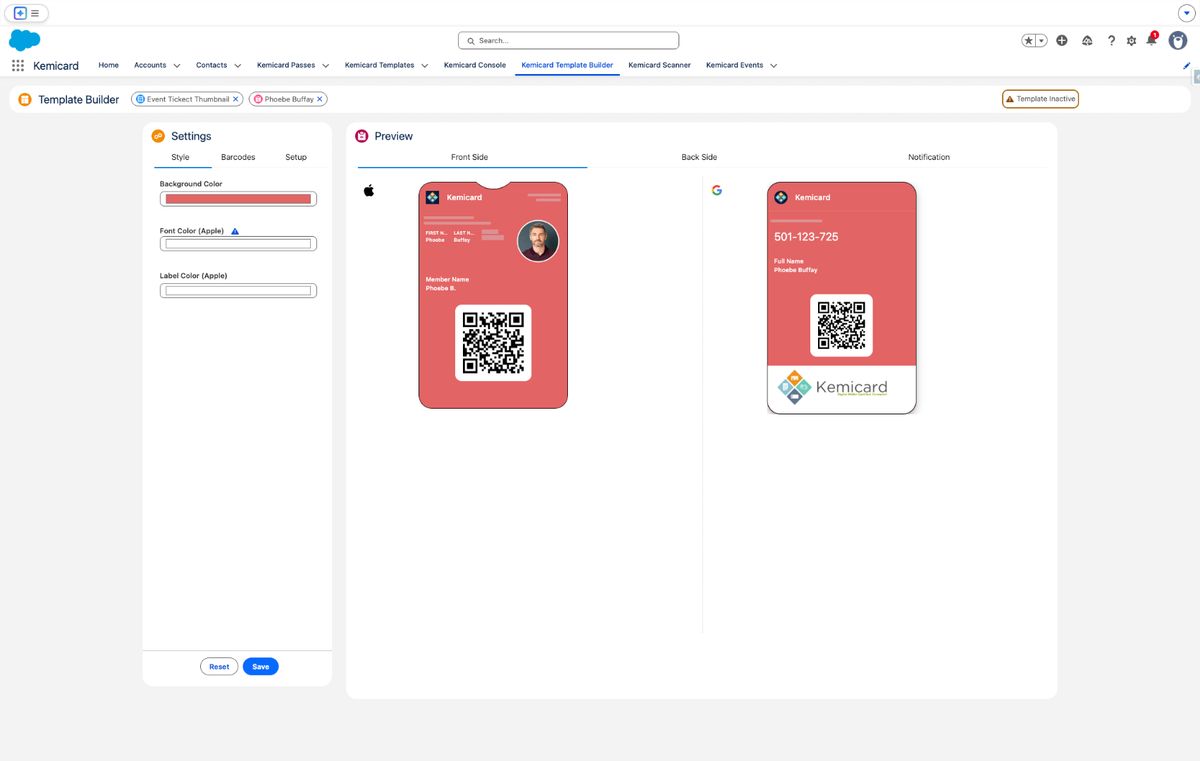
Task: Open user profile avatar menu
Action: pyautogui.click(x=1178, y=40)
